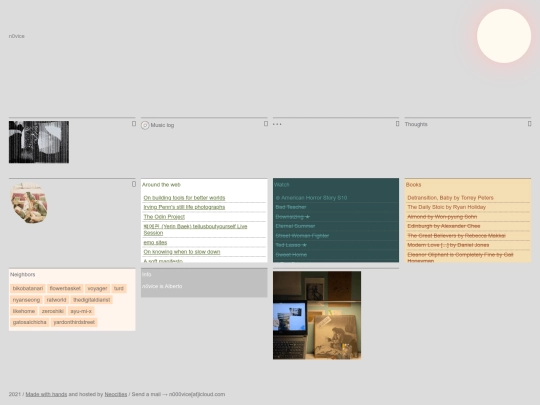Image resolution: width=540 pixels, height=405 pixels.
Task: Open the Neocities footer link
Action: click(x=116, y=394)
